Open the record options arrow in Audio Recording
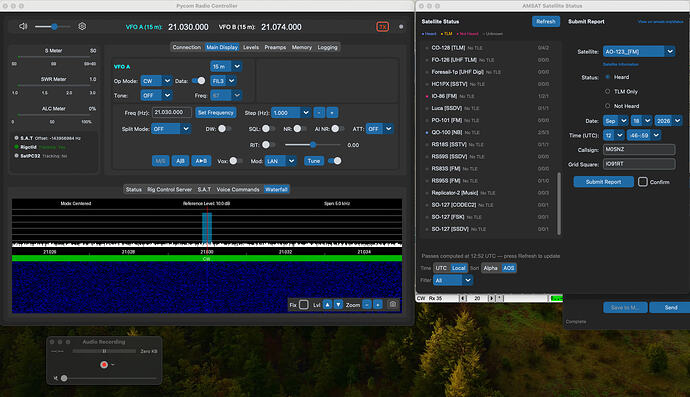The height and width of the screenshot is (397, 690). click(113, 365)
